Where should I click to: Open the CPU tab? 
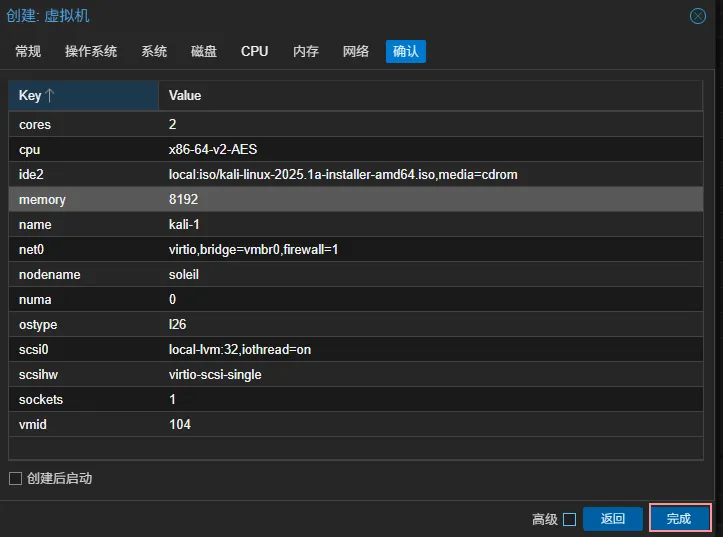coord(255,51)
